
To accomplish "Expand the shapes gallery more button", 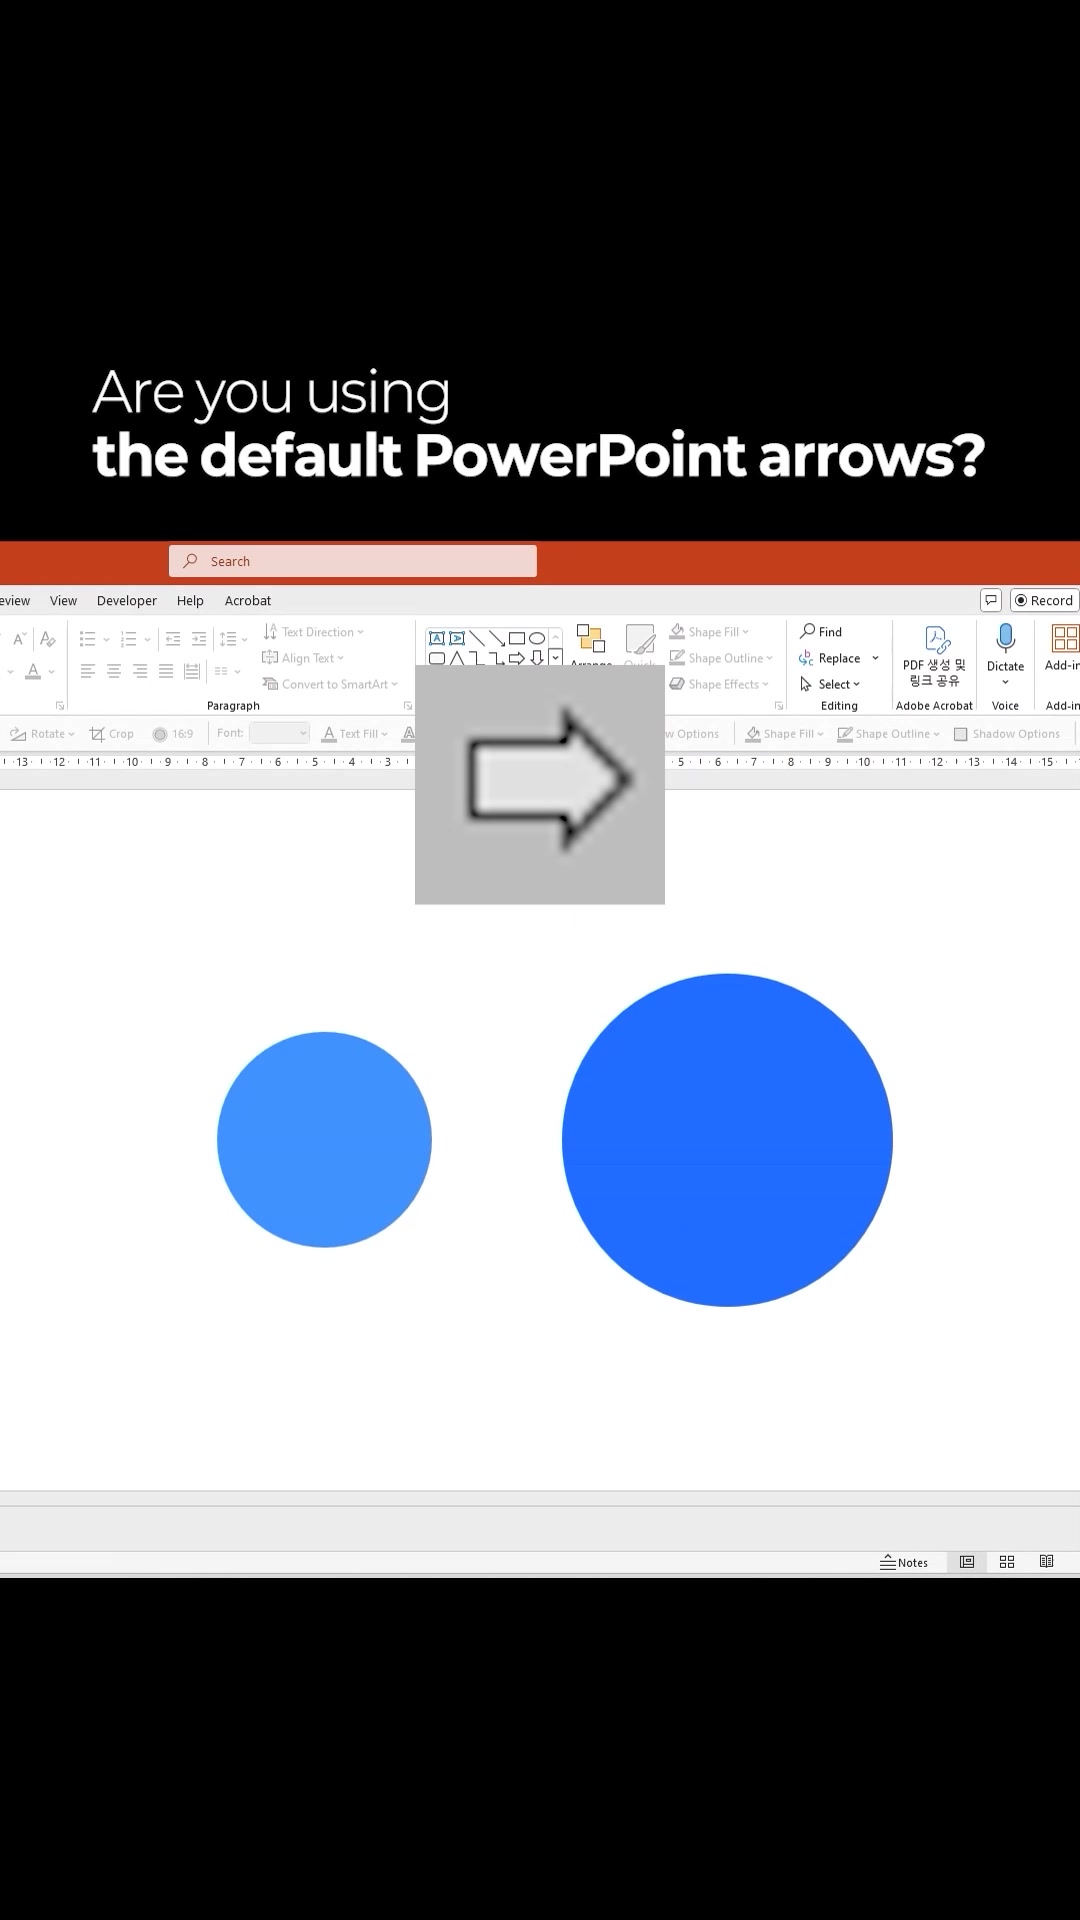I will (x=555, y=657).
